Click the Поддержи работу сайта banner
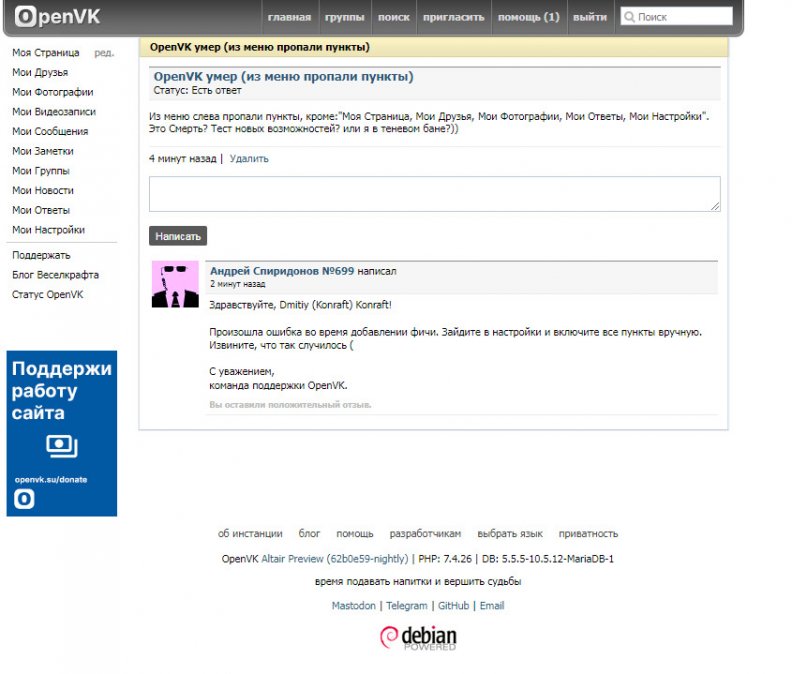Screen dimensions: 807x674 click(62, 433)
